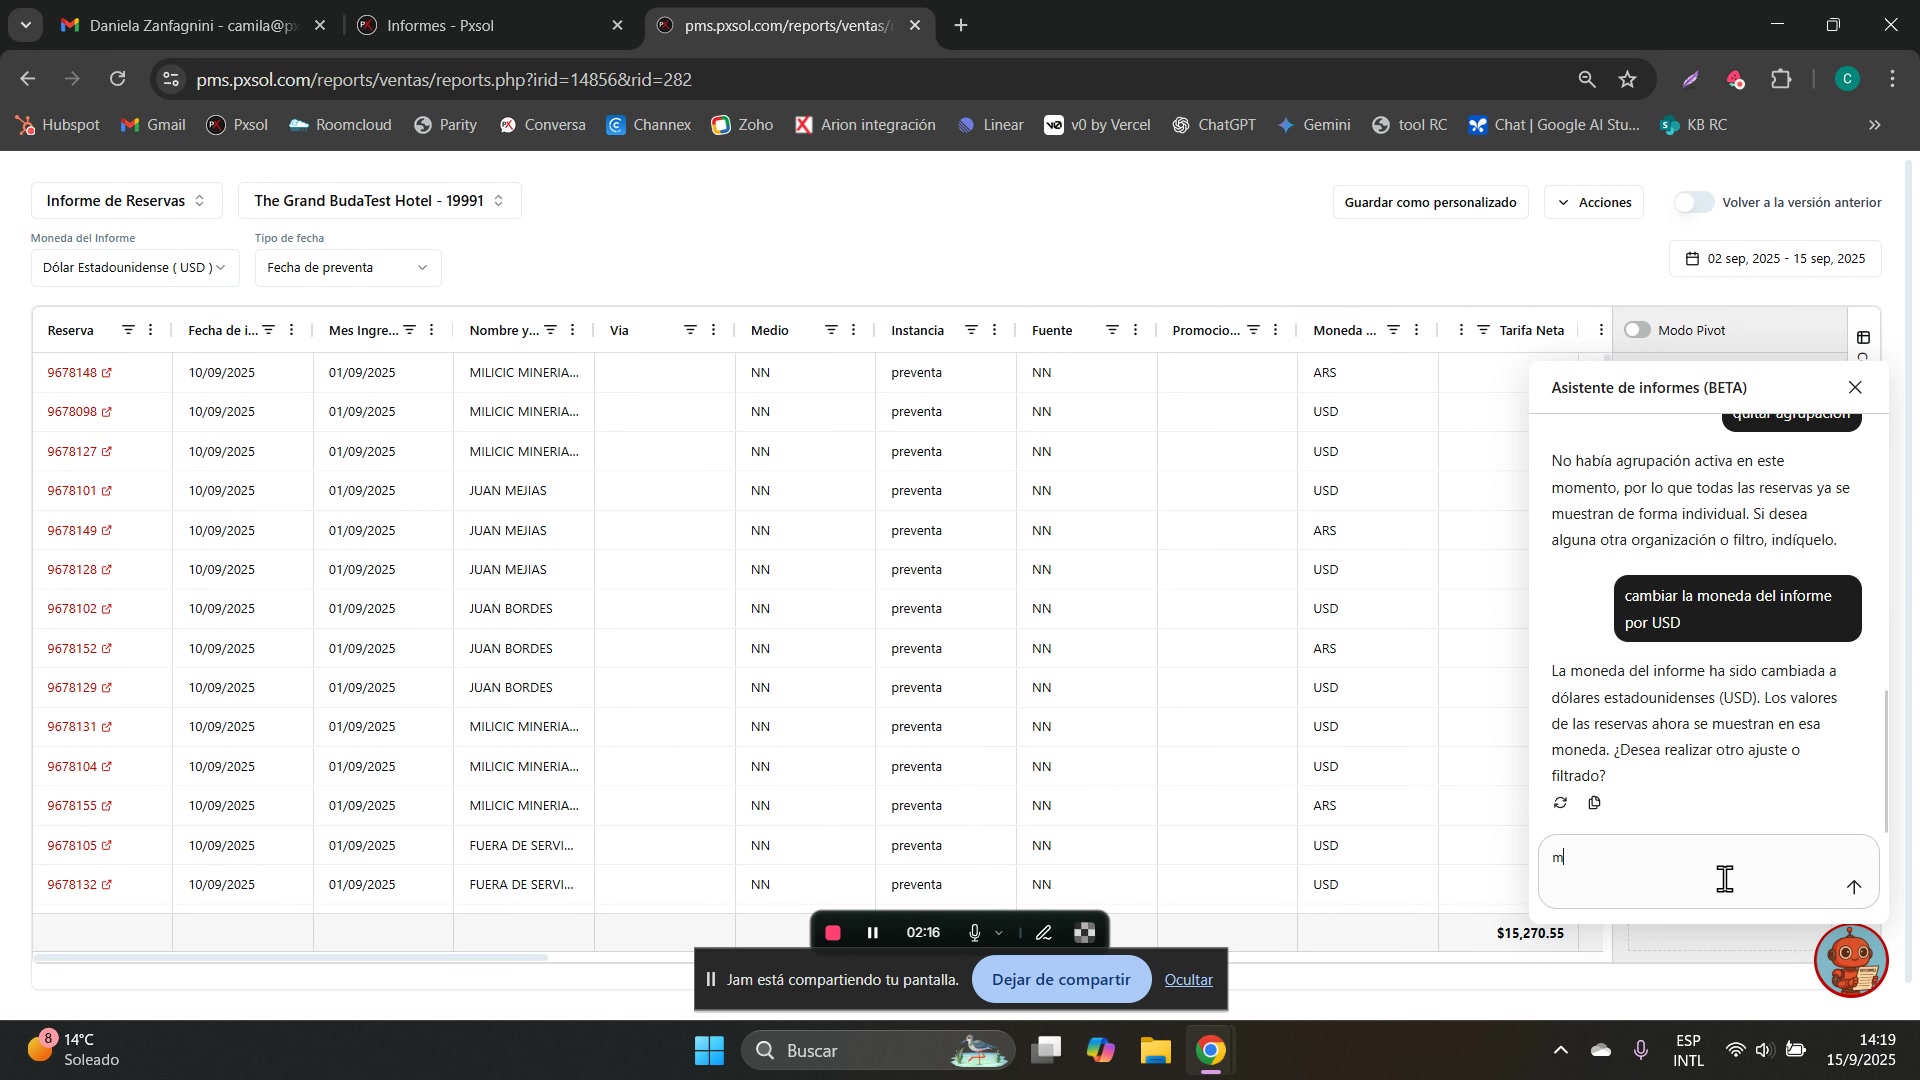Open the Copilot taskbar icon
This screenshot has height=1080, width=1920.
(1101, 1050)
